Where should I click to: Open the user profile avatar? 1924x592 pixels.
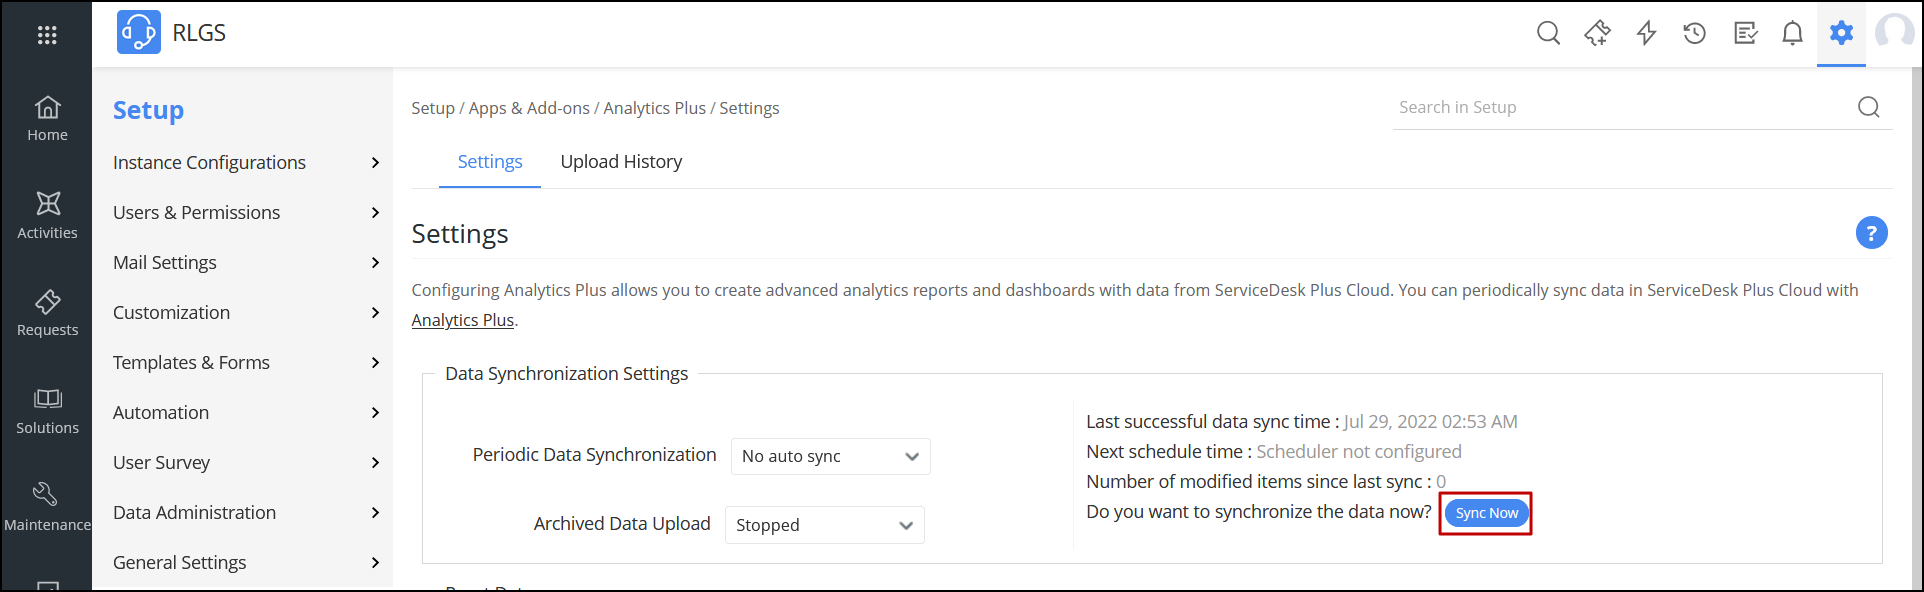coord(1896,33)
